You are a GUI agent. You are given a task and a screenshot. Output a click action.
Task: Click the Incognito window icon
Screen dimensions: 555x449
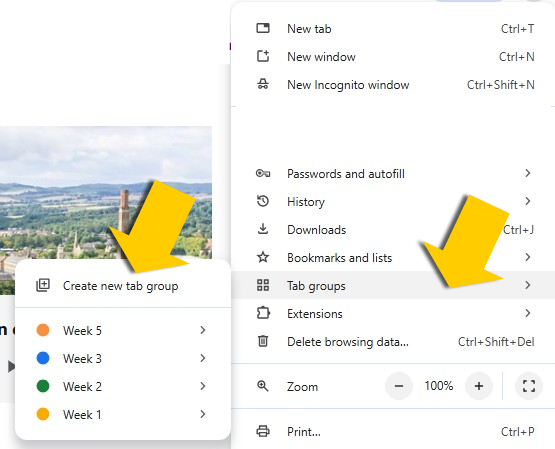(x=263, y=84)
